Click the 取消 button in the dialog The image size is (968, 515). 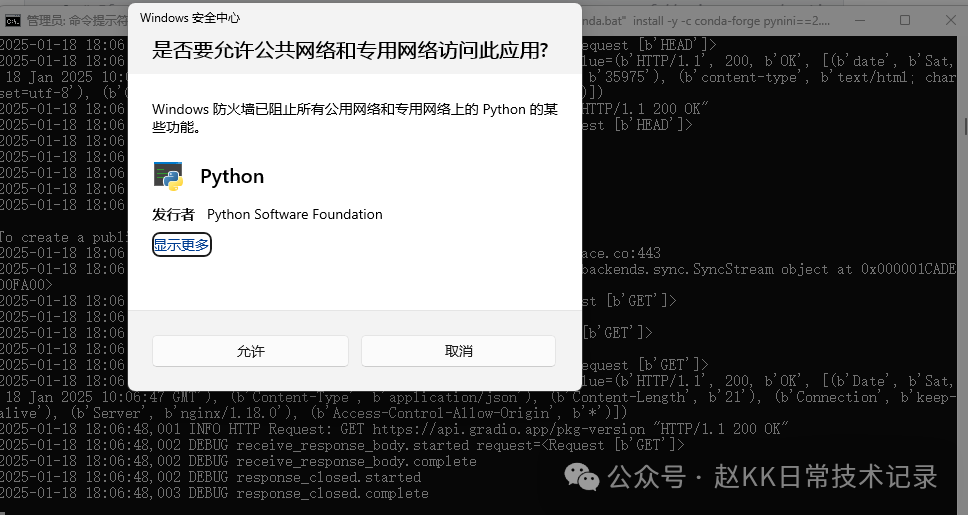tap(458, 351)
